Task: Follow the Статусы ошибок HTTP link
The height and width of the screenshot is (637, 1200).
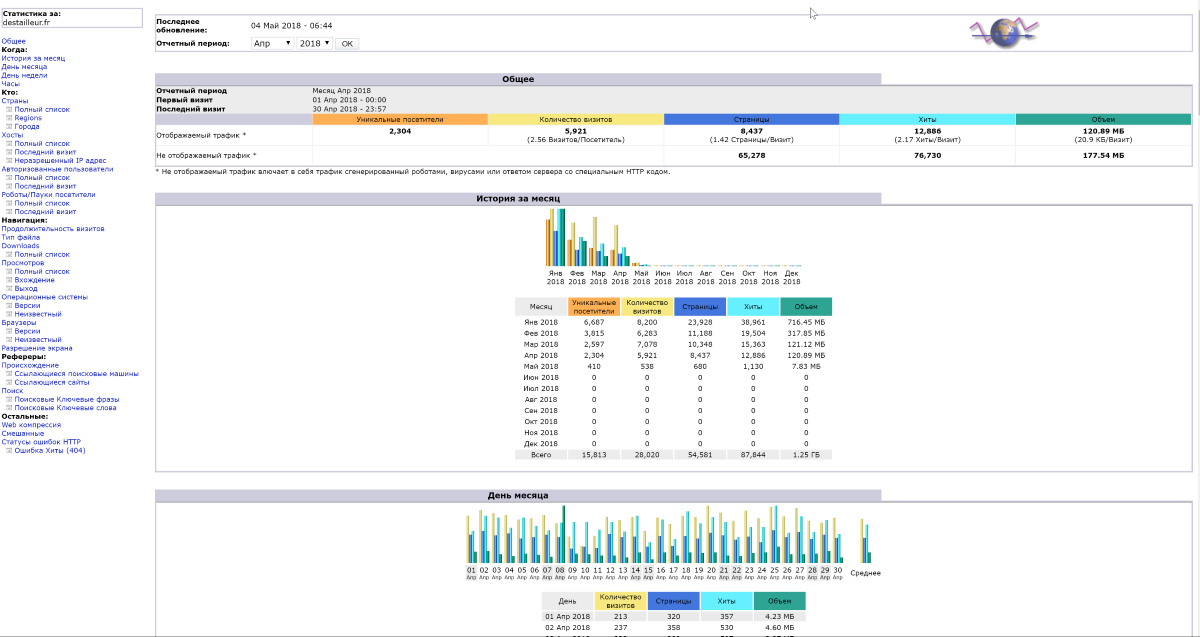Action: pyautogui.click(x=41, y=441)
